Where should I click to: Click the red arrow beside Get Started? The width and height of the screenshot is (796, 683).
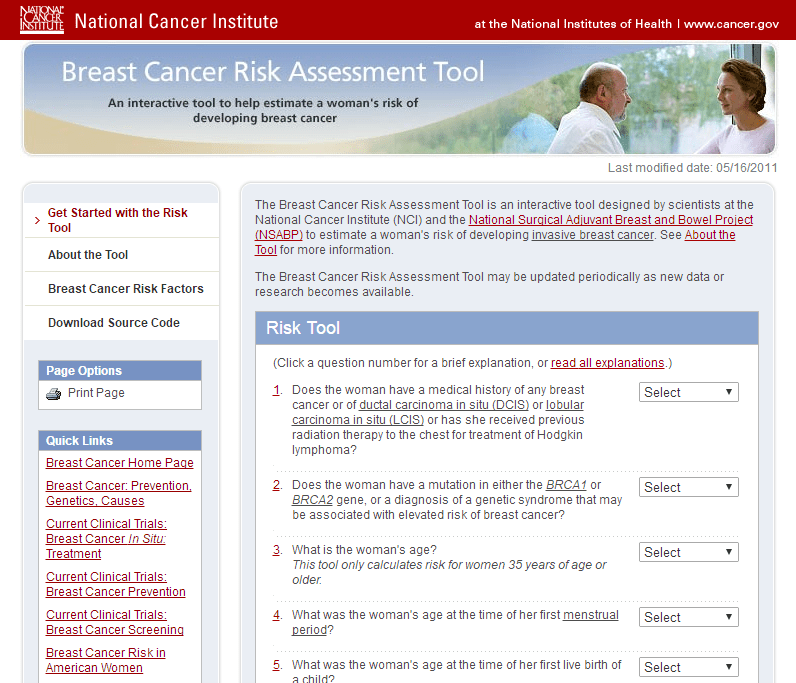pyautogui.click(x=37, y=220)
